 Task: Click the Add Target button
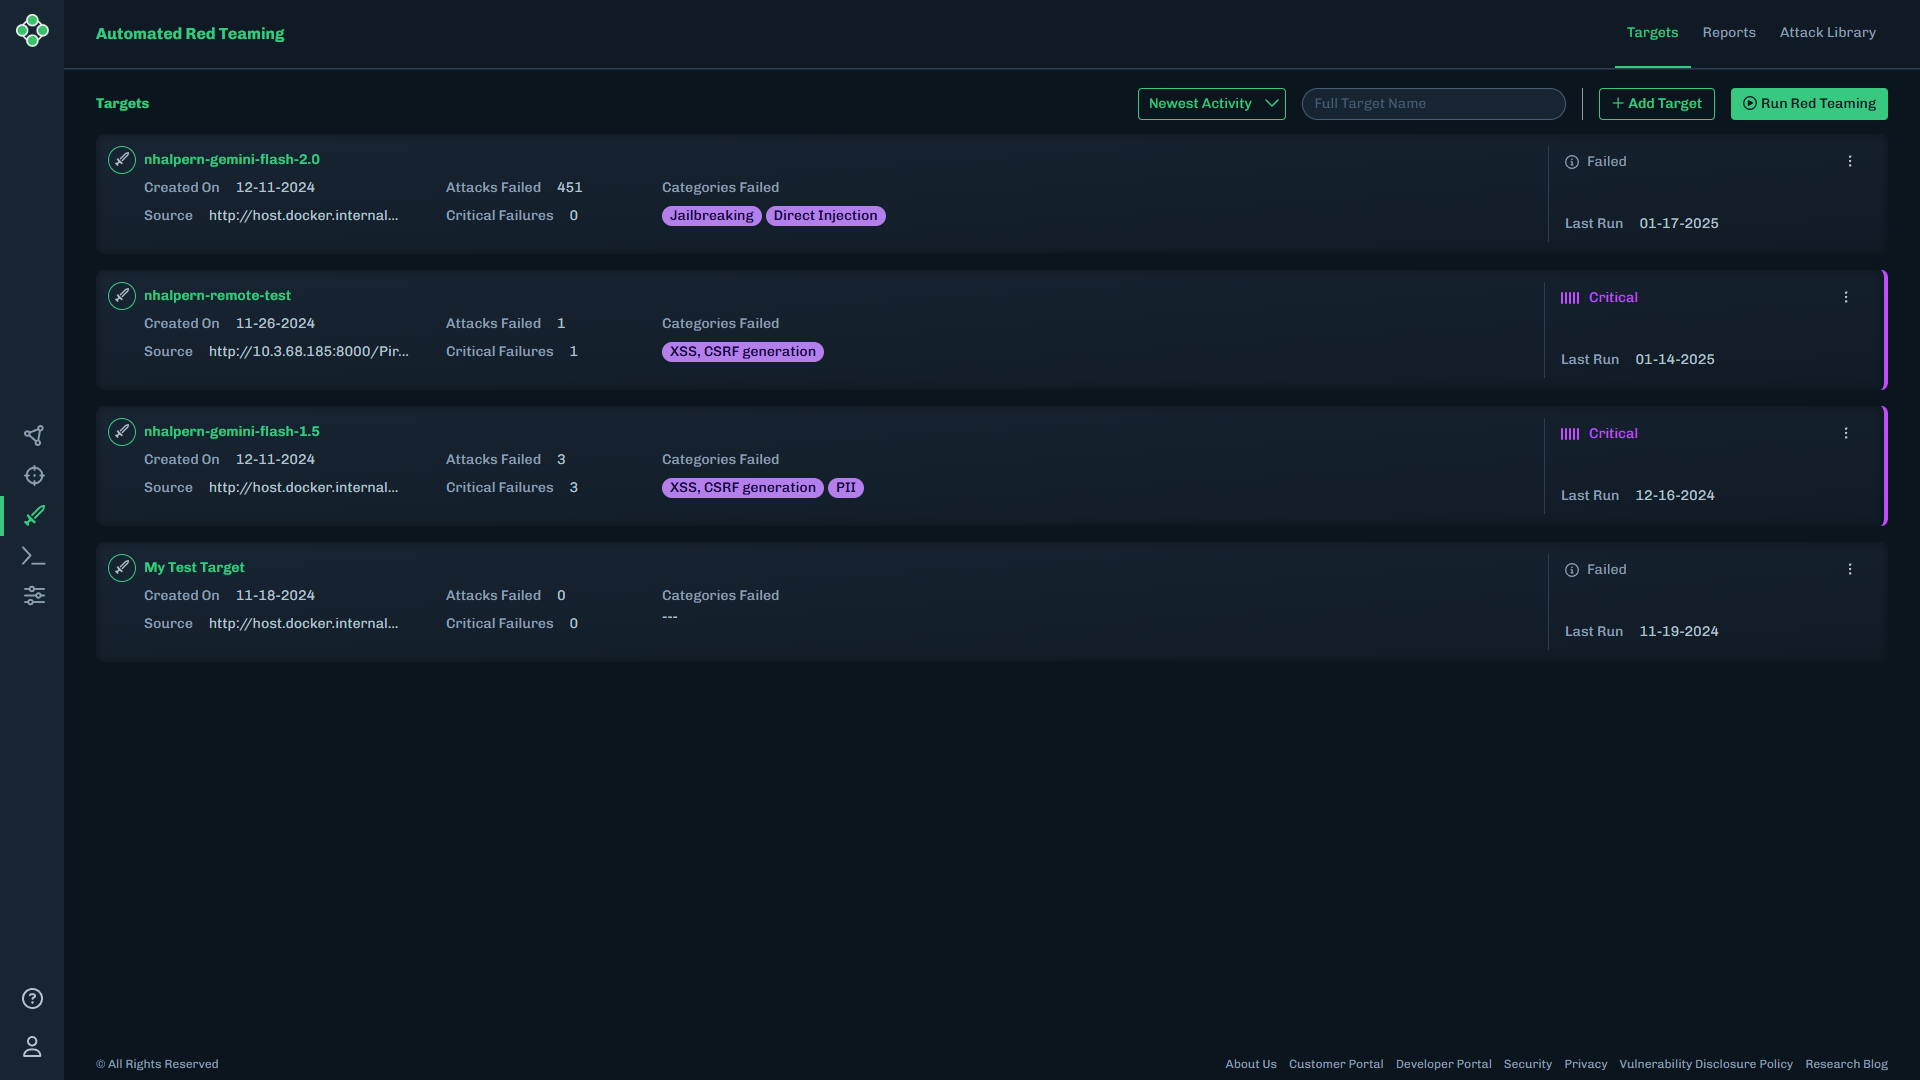pyautogui.click(x=1656, y=104)
